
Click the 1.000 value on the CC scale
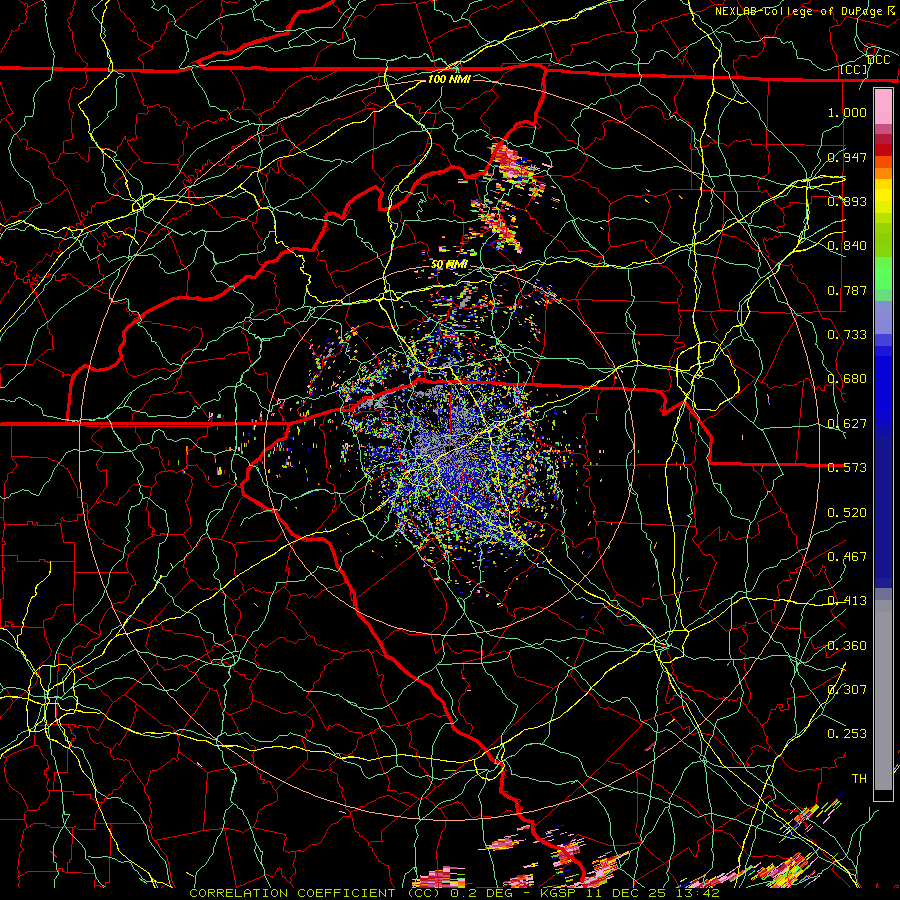point(847,113)
